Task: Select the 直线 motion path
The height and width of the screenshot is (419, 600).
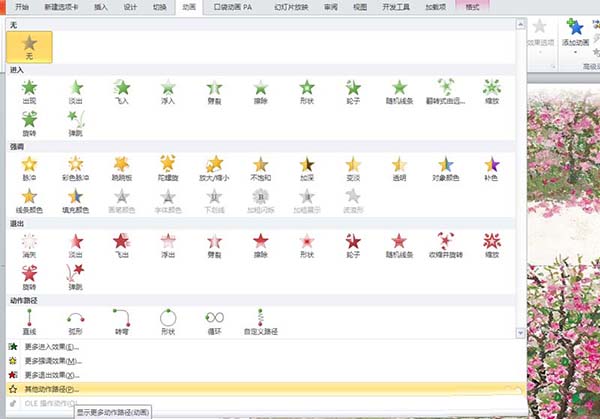Action: point(29,322)
